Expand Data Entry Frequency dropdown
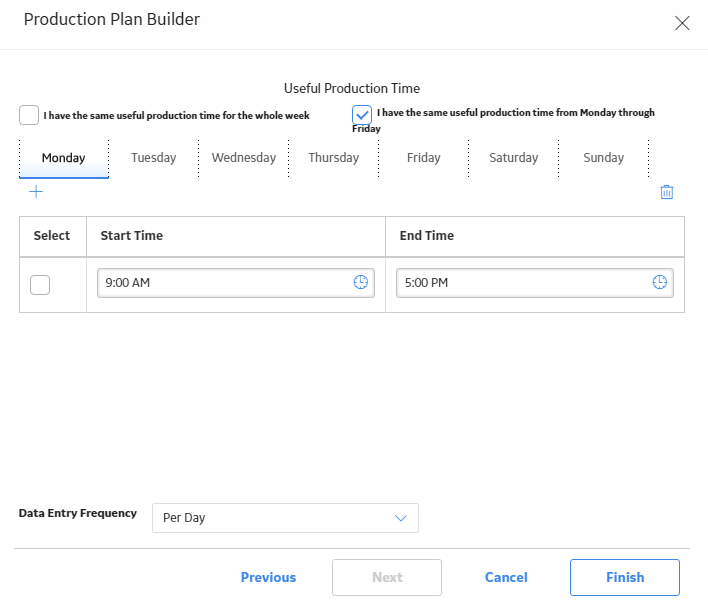 click(285, 518)
